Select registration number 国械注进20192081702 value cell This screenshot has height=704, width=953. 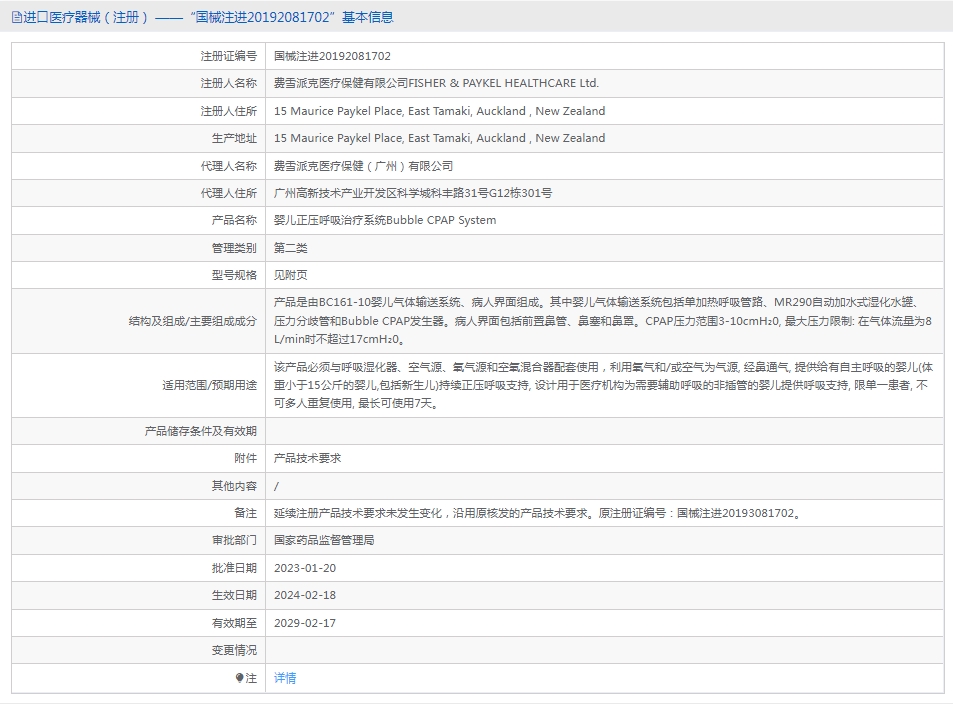click(x=332, y=56)
